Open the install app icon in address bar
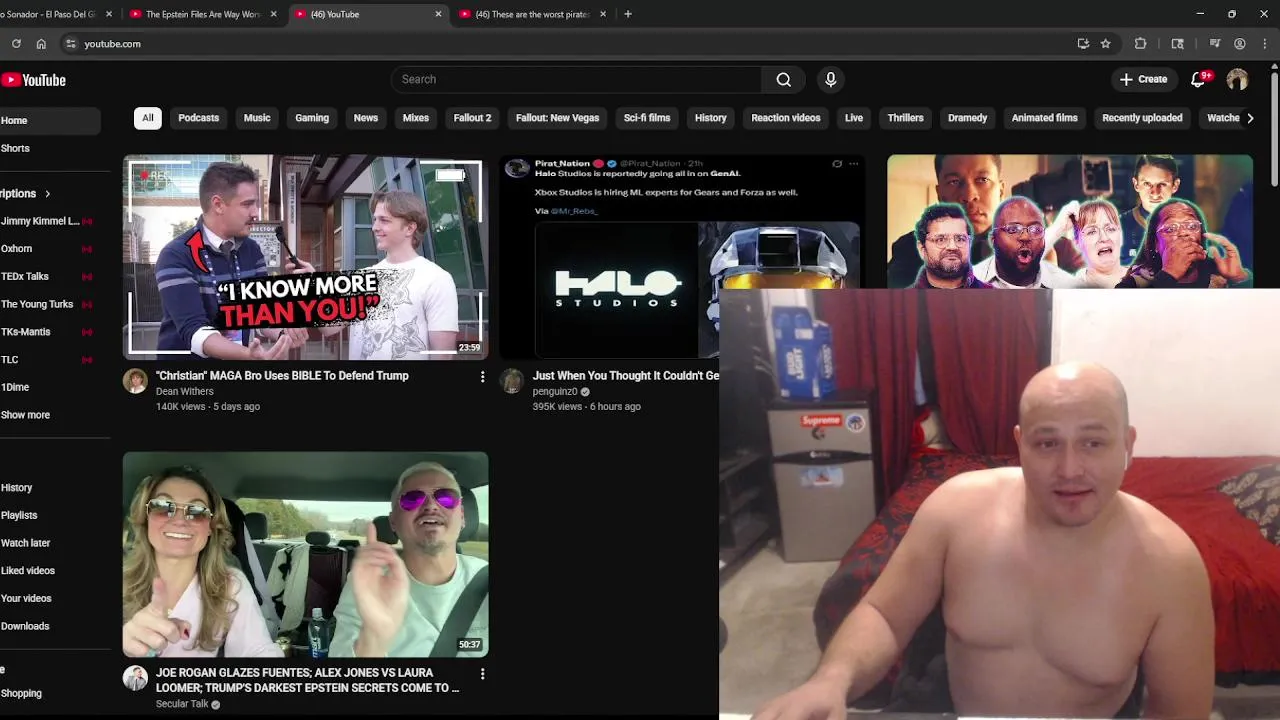 (1083, 44)
